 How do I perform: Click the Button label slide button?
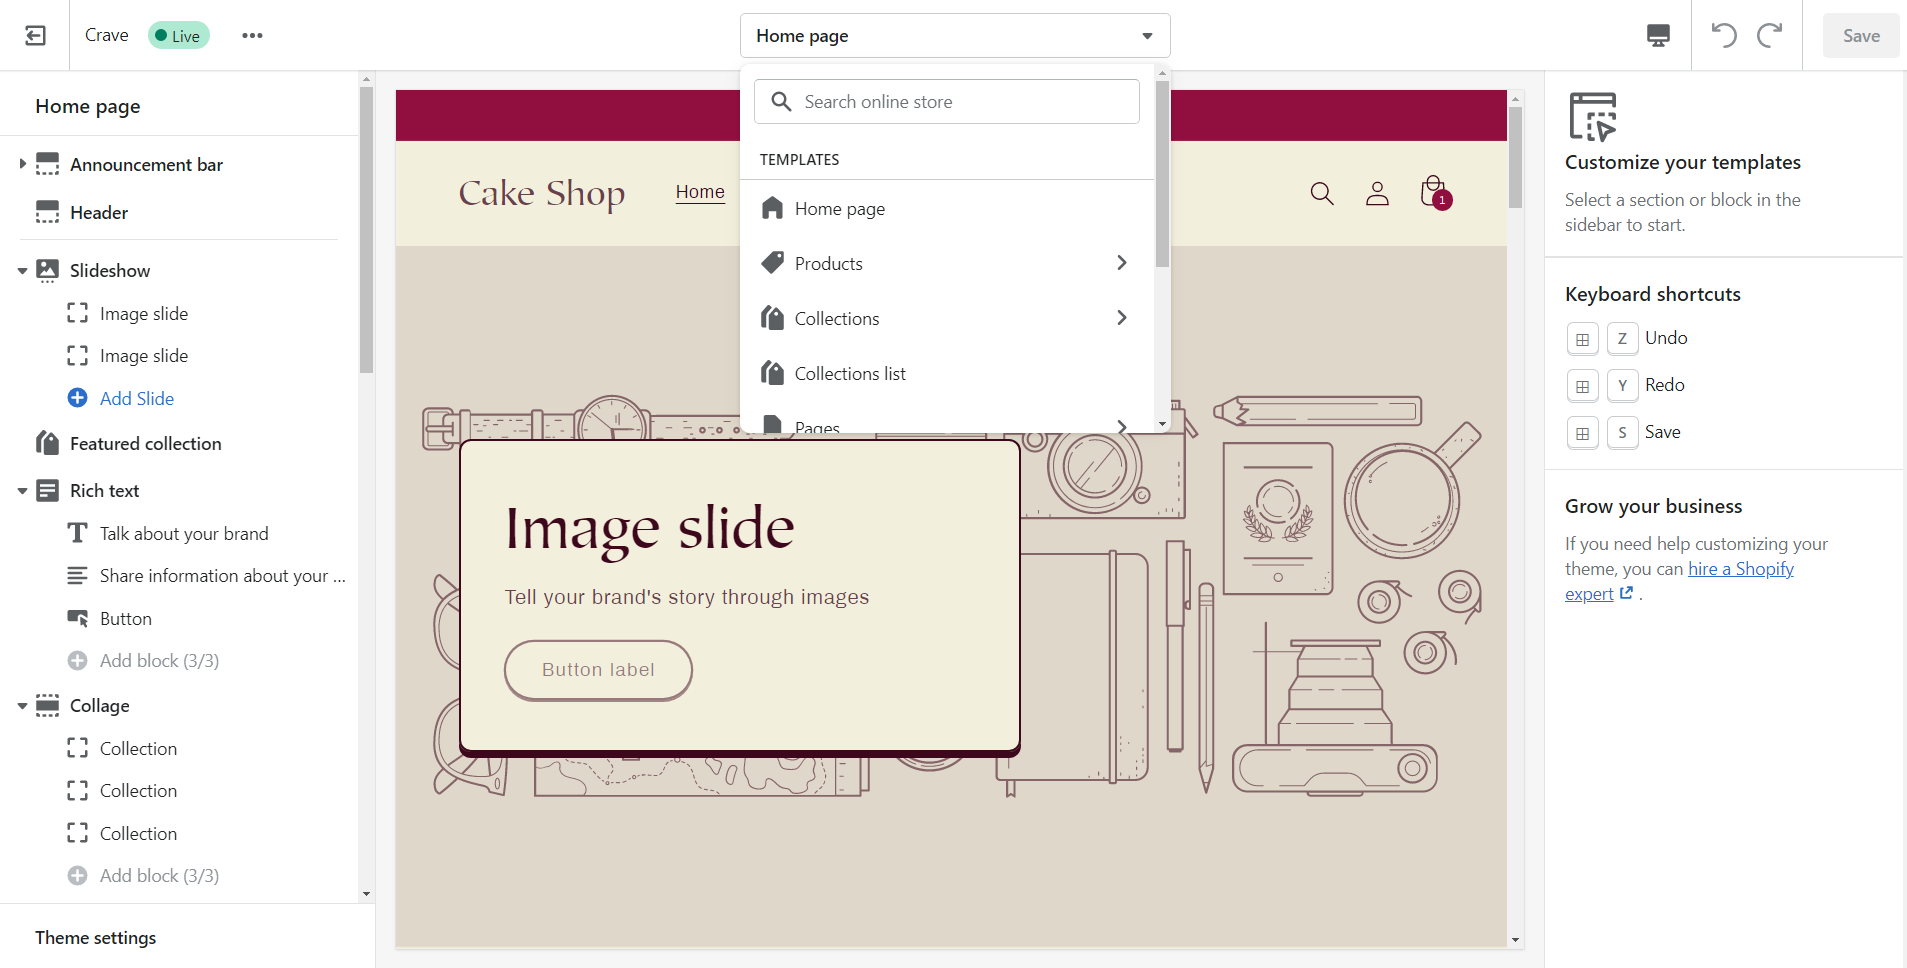(x=598, y=670)
